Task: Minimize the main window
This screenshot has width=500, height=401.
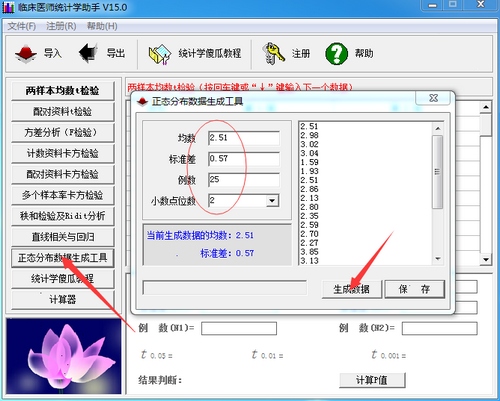Action: pyautogui.click(x=433, y=5)
